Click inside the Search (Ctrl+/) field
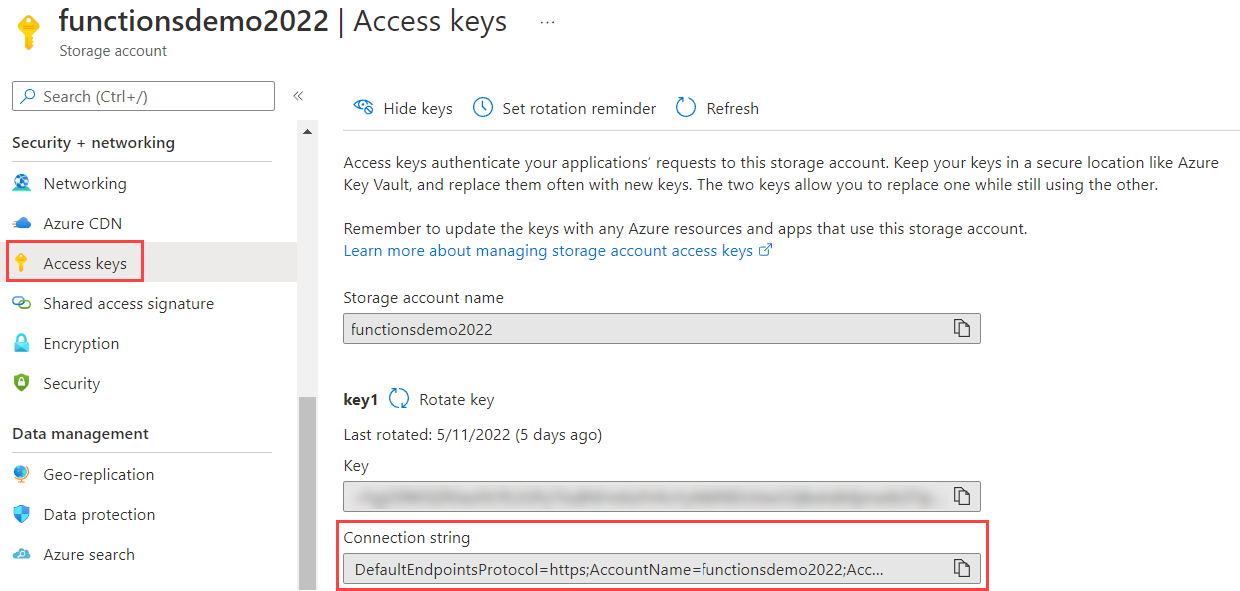This screenshot has width=1240, height=591. [x=143, y=95]
